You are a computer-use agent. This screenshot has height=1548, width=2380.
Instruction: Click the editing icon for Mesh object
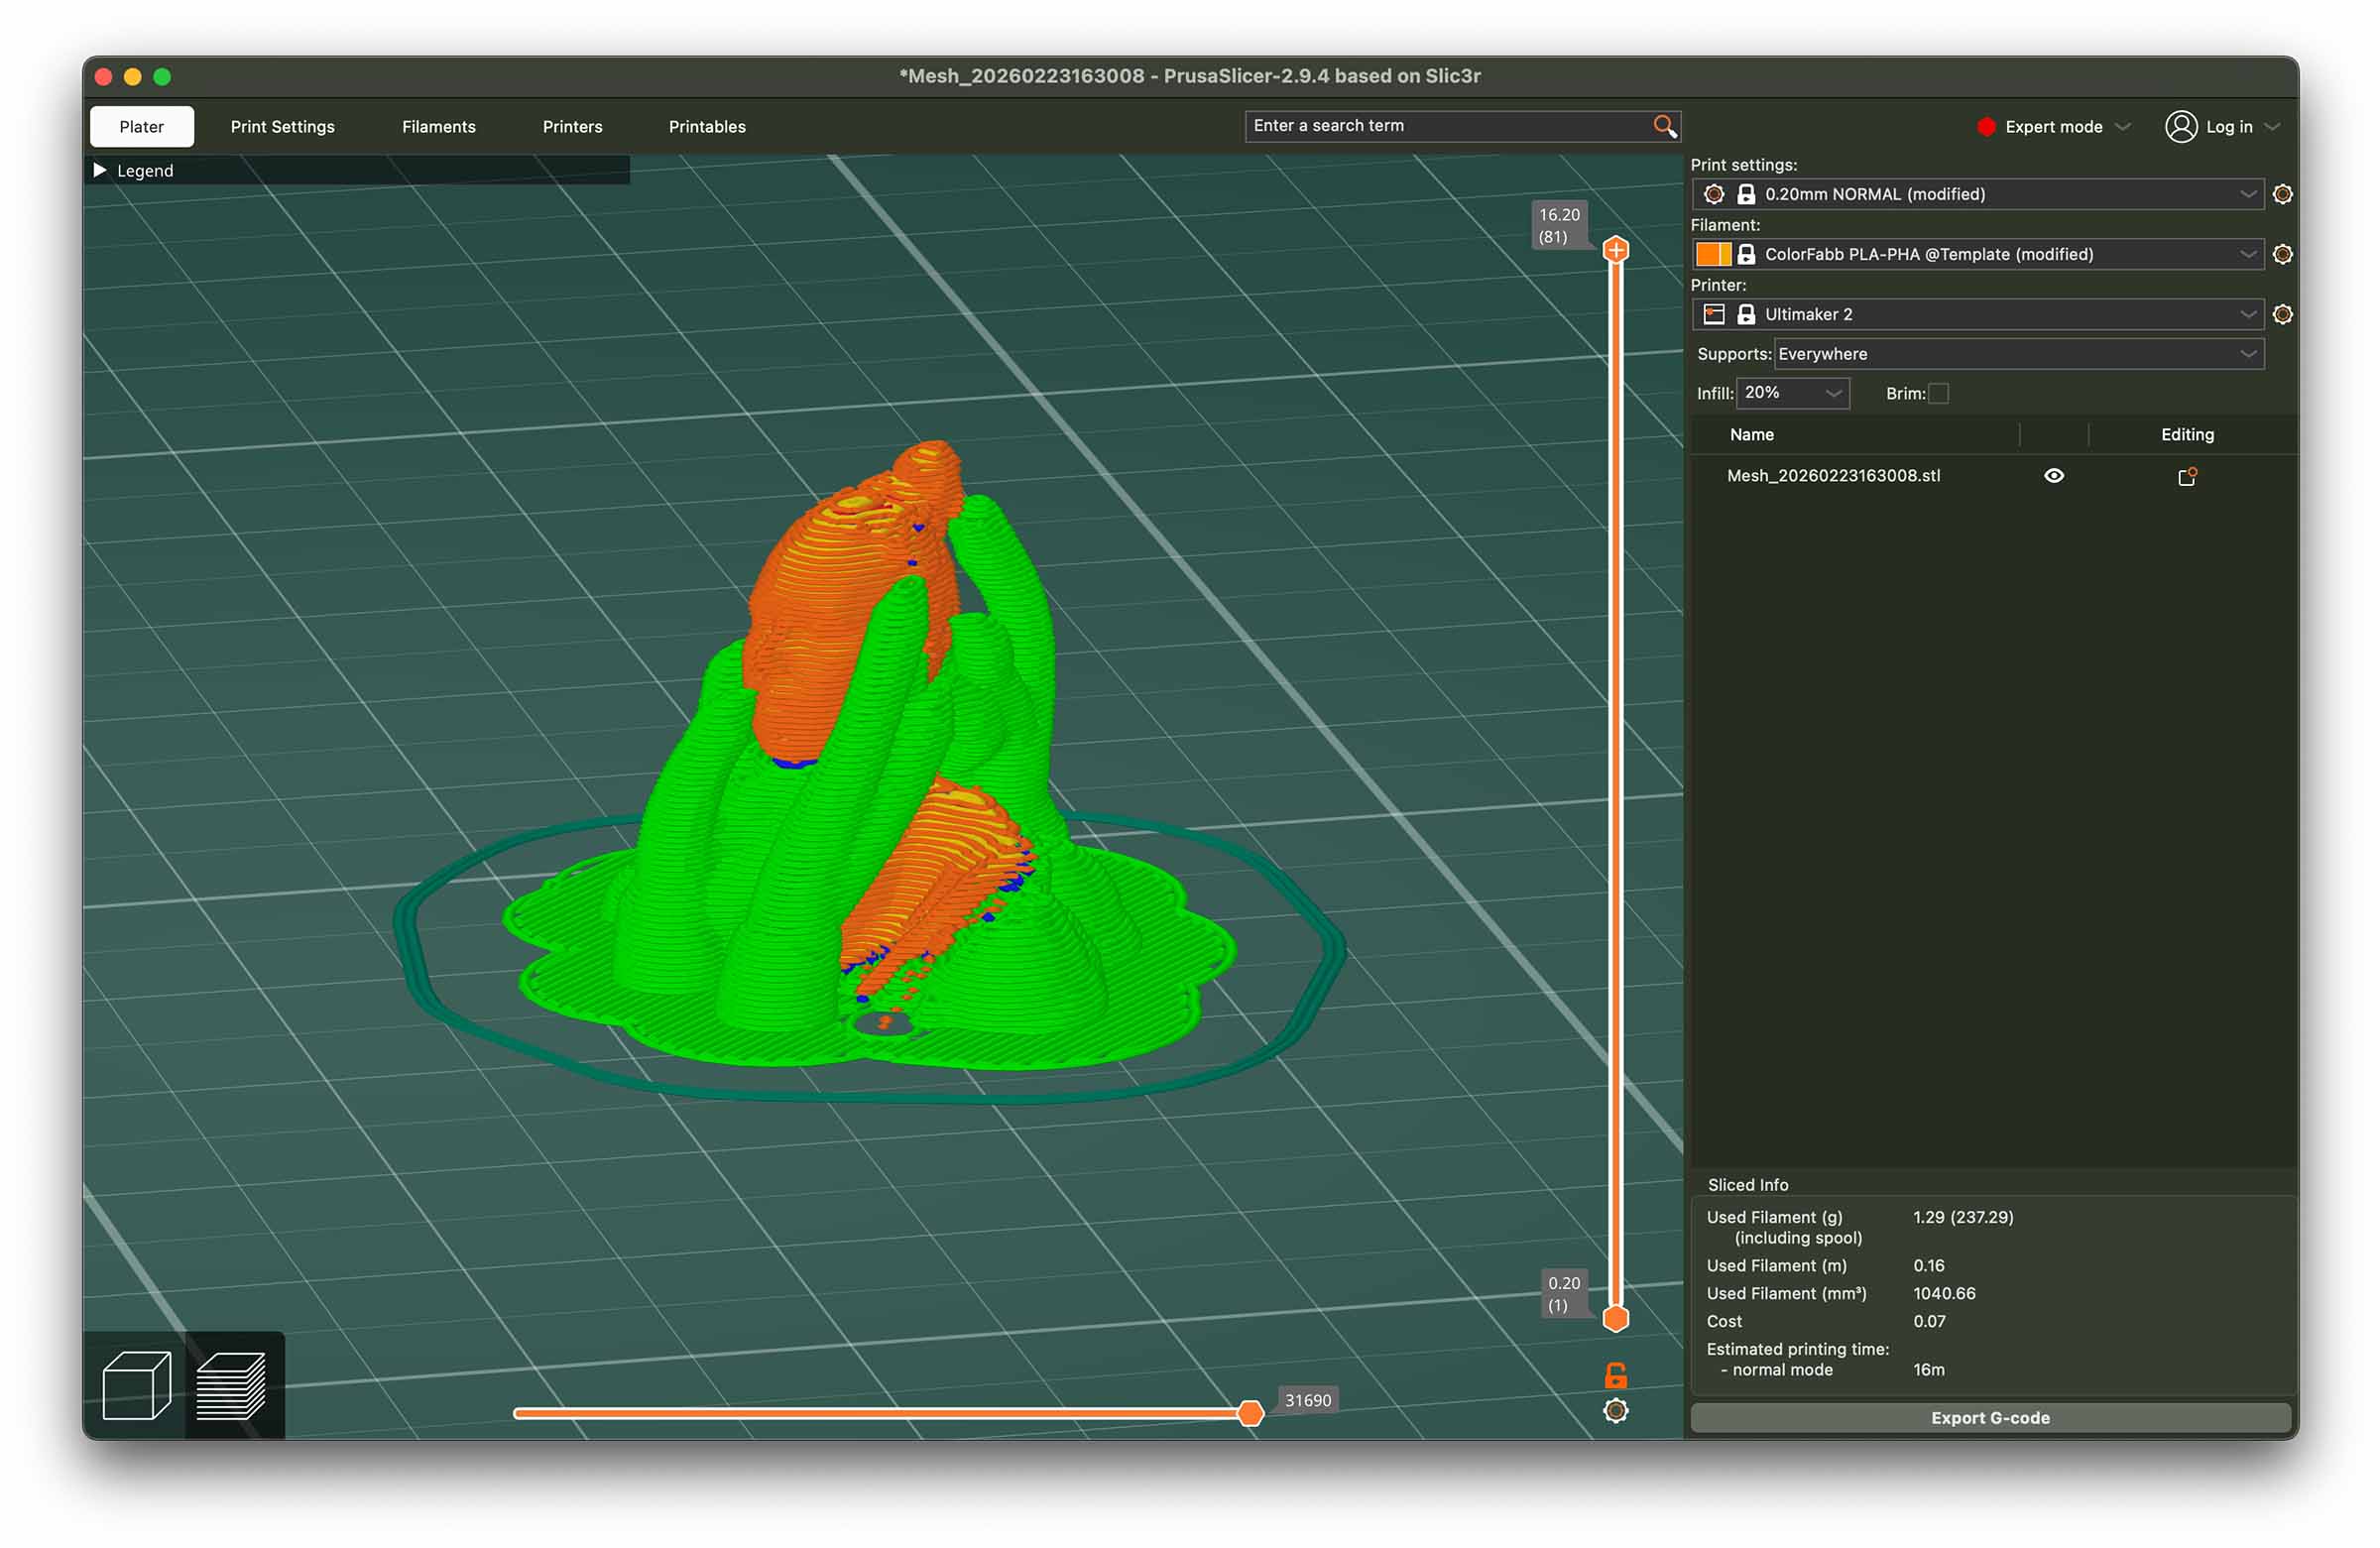[2187, 476]
